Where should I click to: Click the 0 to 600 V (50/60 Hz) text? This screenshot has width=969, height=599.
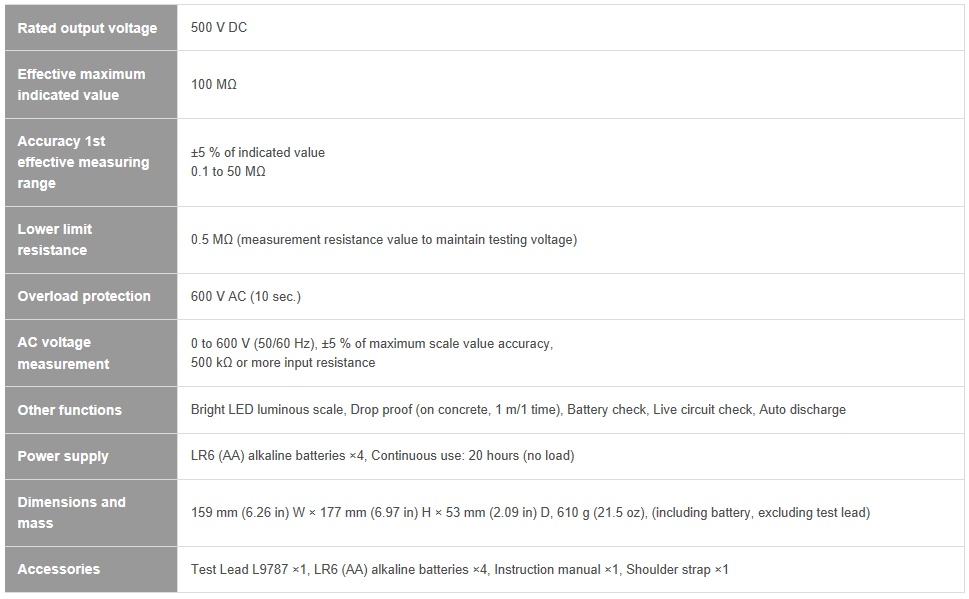254,344
